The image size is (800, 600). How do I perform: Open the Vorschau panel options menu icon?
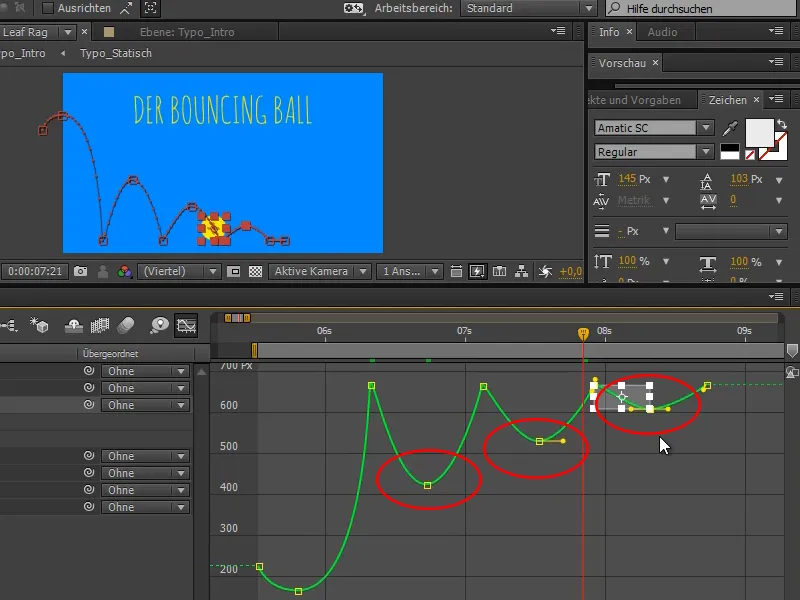tap(776, 62)
